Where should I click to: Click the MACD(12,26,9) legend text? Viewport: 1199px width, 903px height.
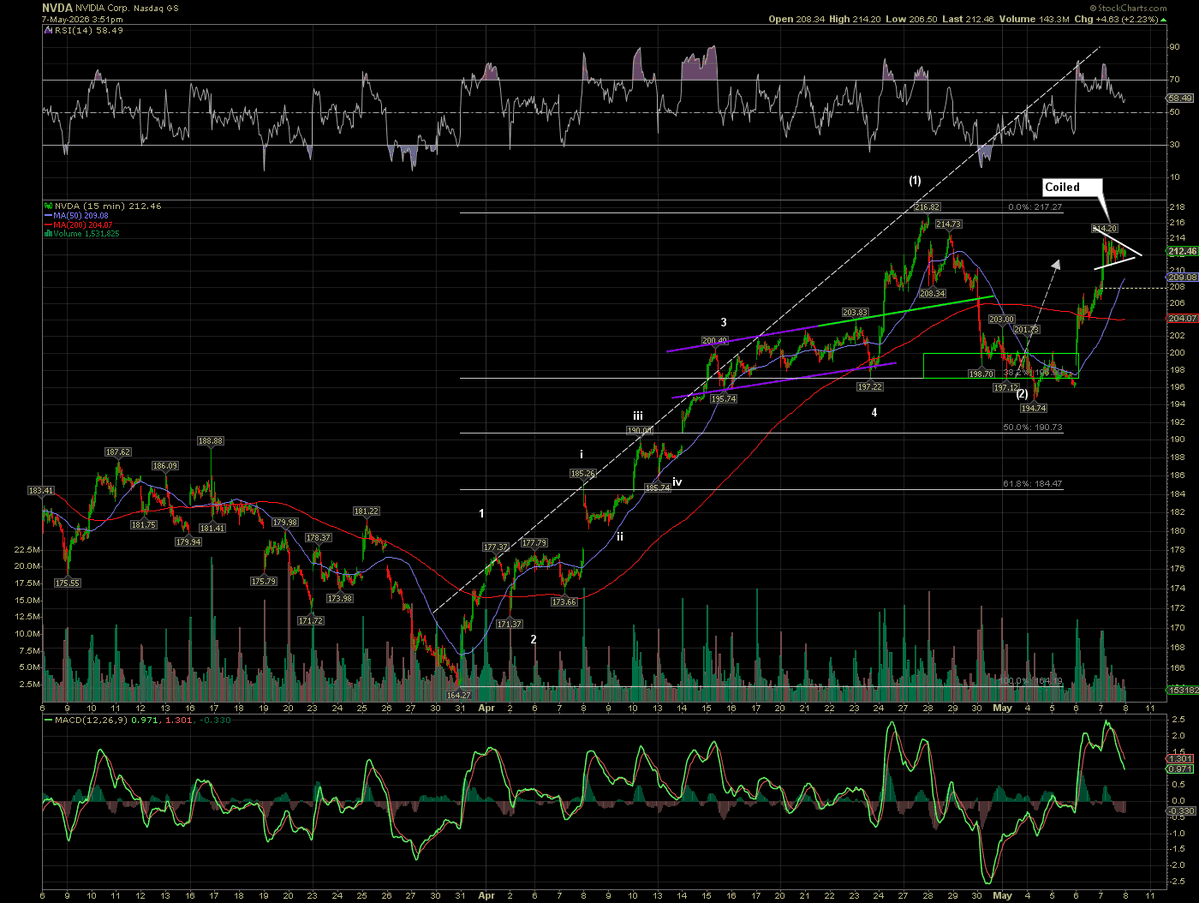[92, 720]
